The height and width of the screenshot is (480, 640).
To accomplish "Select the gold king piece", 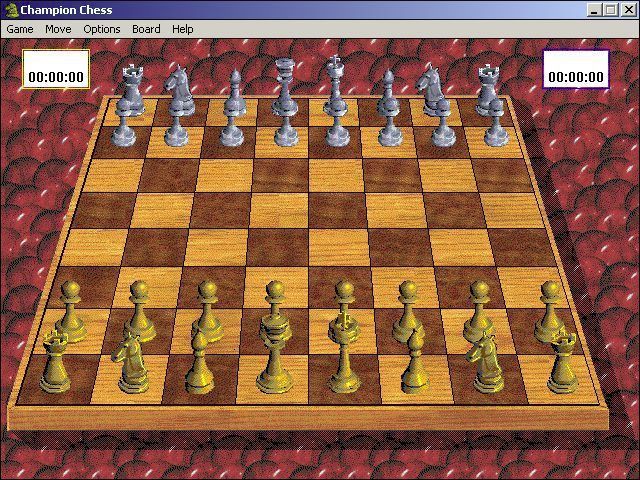I will (344, 355).
